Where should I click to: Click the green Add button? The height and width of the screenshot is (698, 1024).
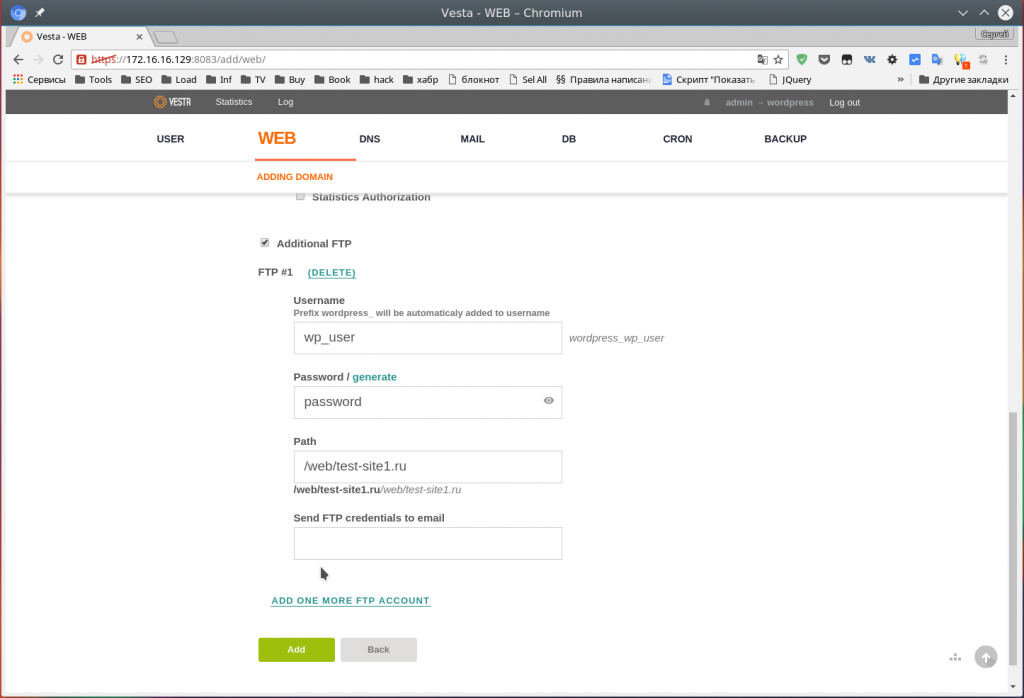click(296, 649)
